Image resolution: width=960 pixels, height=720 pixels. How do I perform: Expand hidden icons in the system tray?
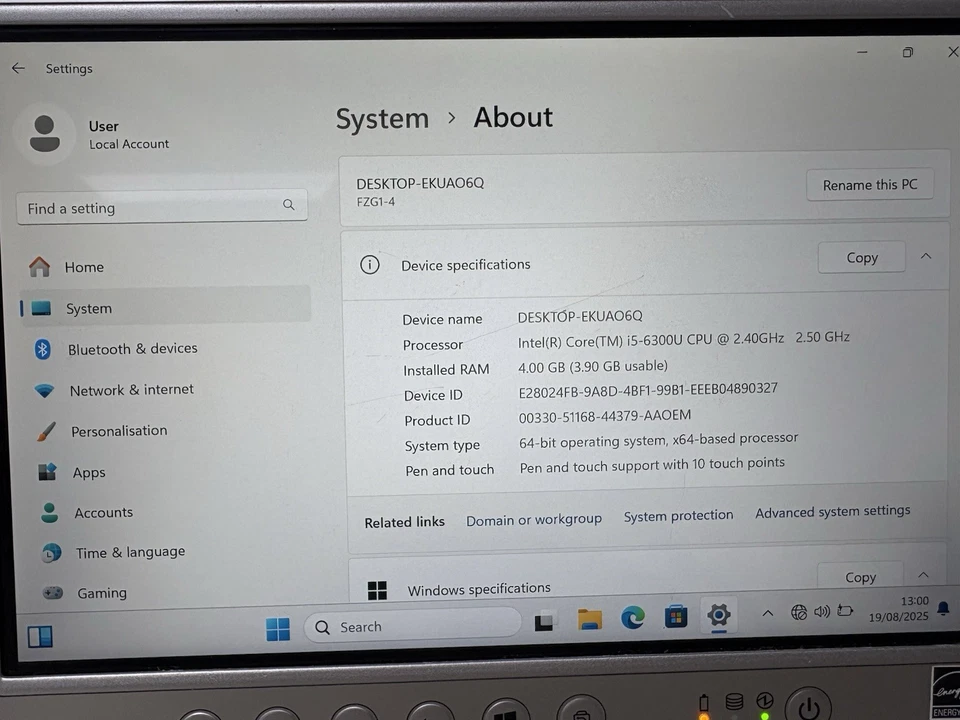point(767,611)
